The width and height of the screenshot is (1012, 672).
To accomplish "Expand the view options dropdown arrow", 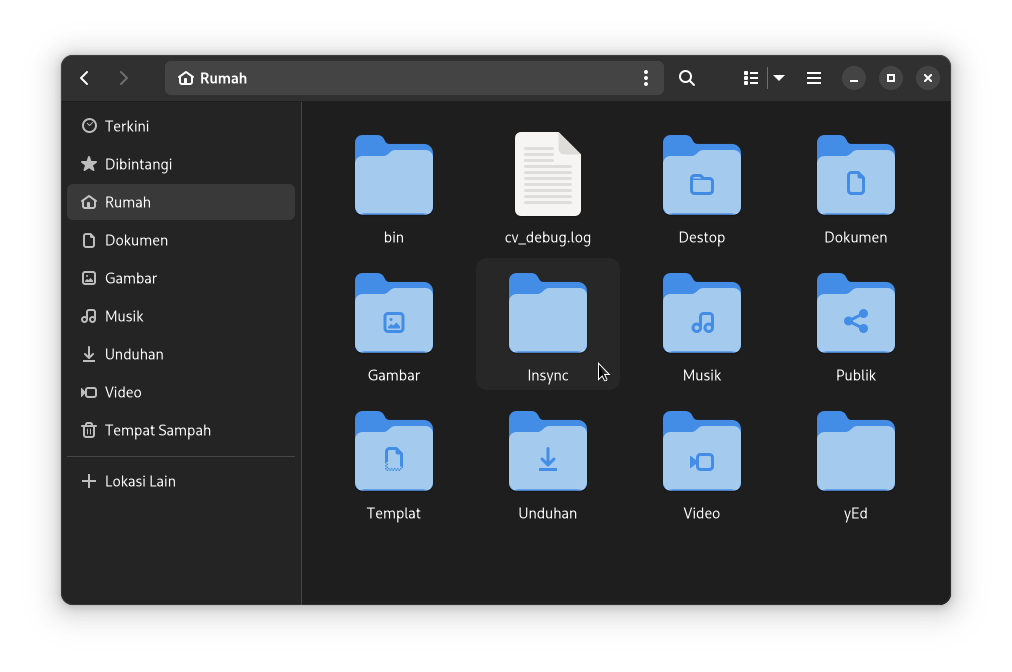I will pos(779,78).
